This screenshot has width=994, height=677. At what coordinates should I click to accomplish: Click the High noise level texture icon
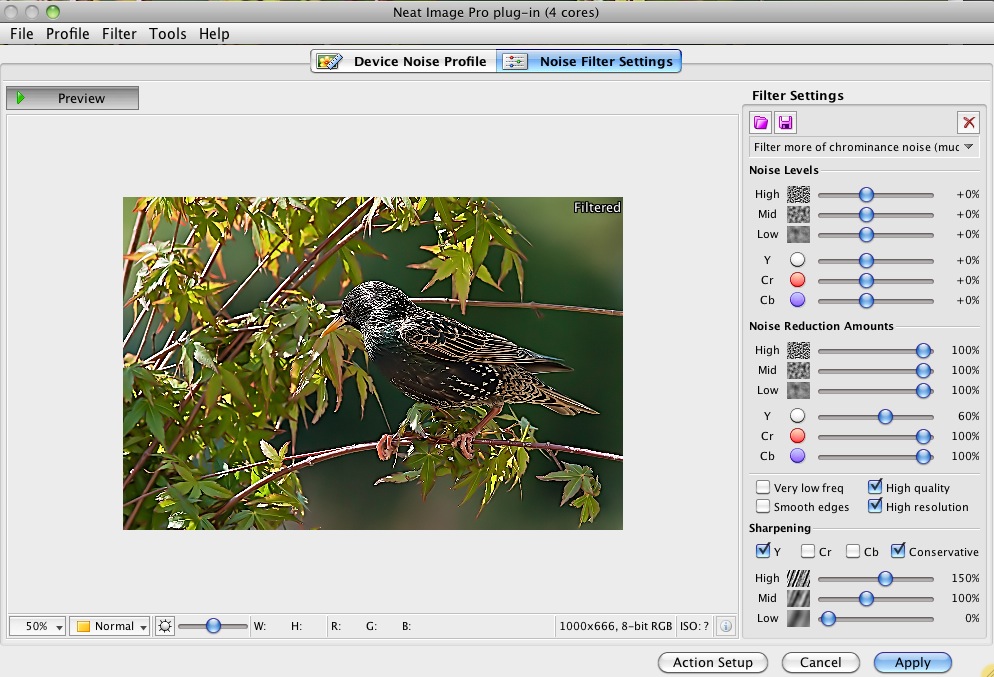coord(798,194)
